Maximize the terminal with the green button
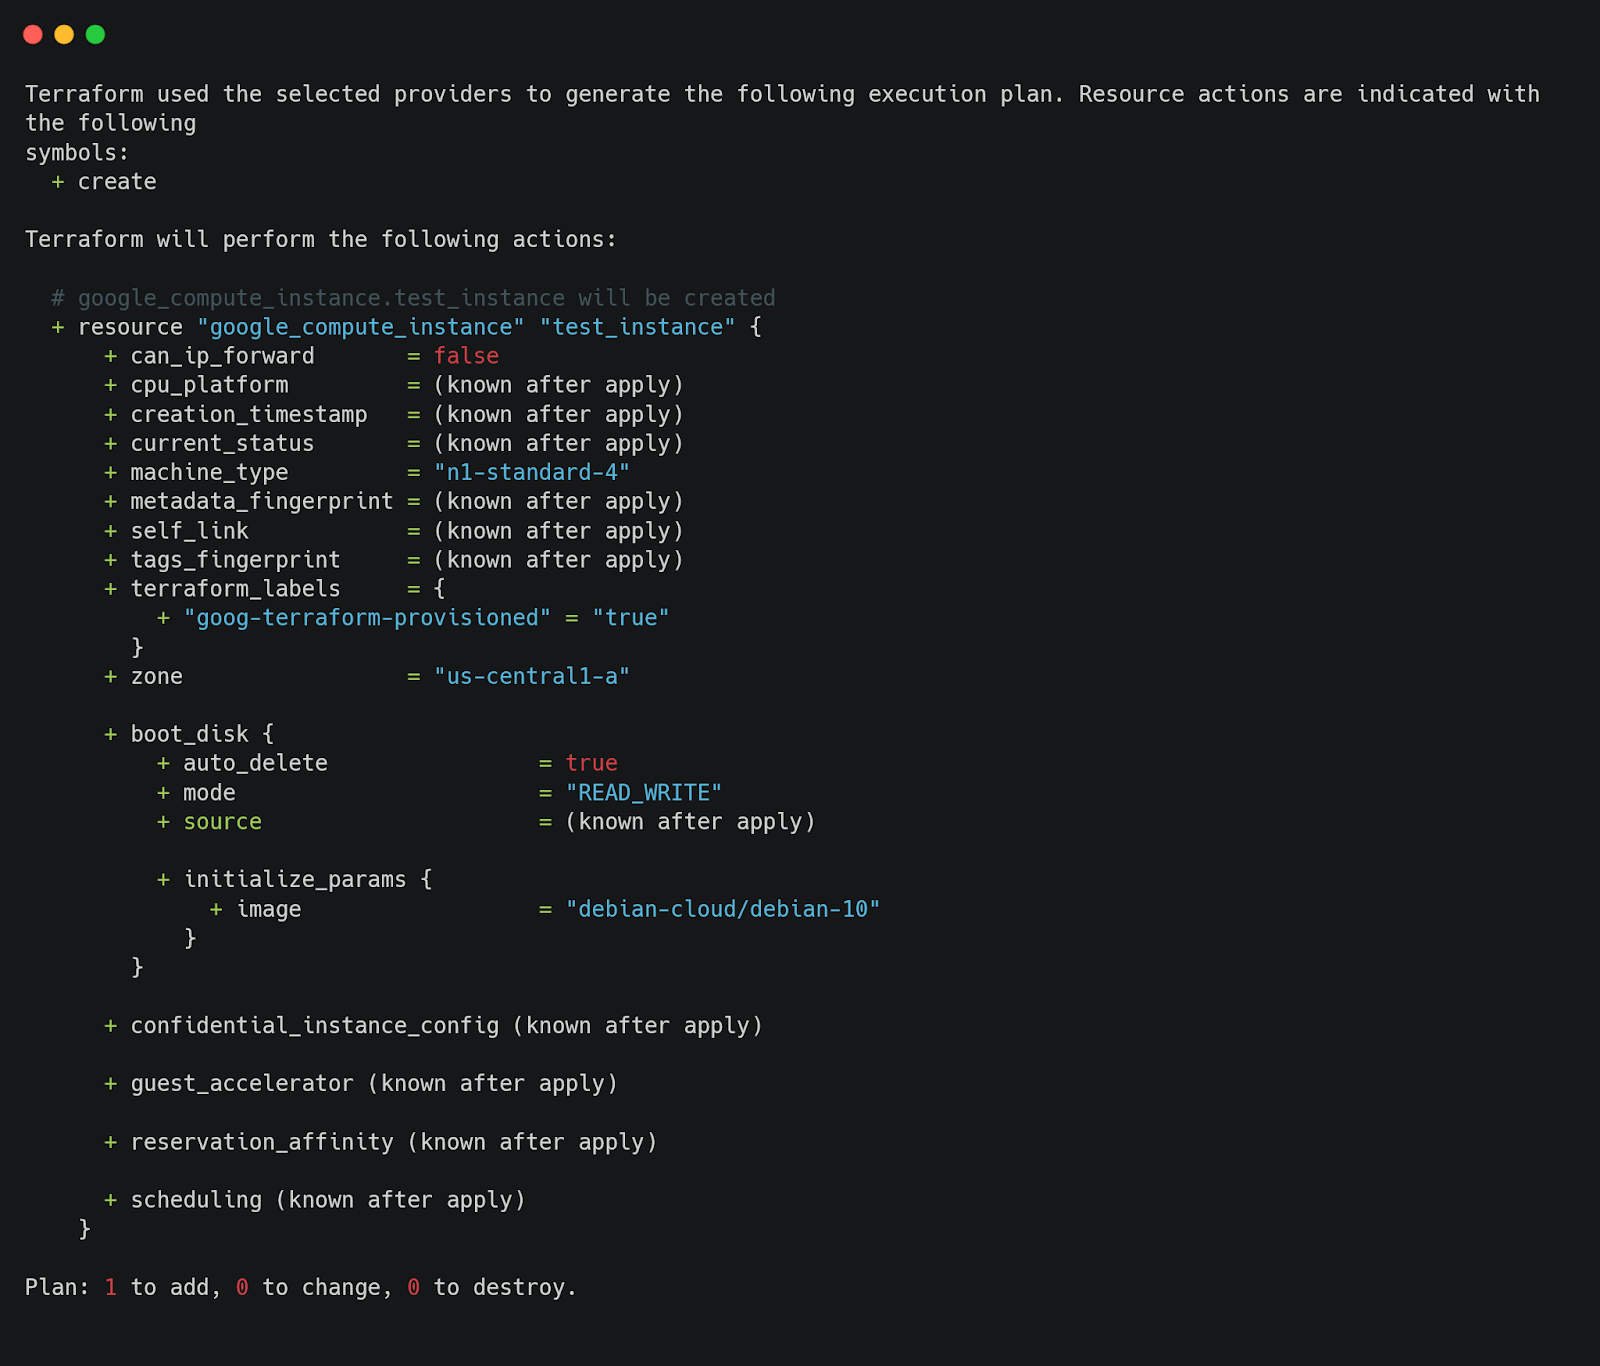The width and height of the screenshot is (1600, 1366). pos(96,35)
